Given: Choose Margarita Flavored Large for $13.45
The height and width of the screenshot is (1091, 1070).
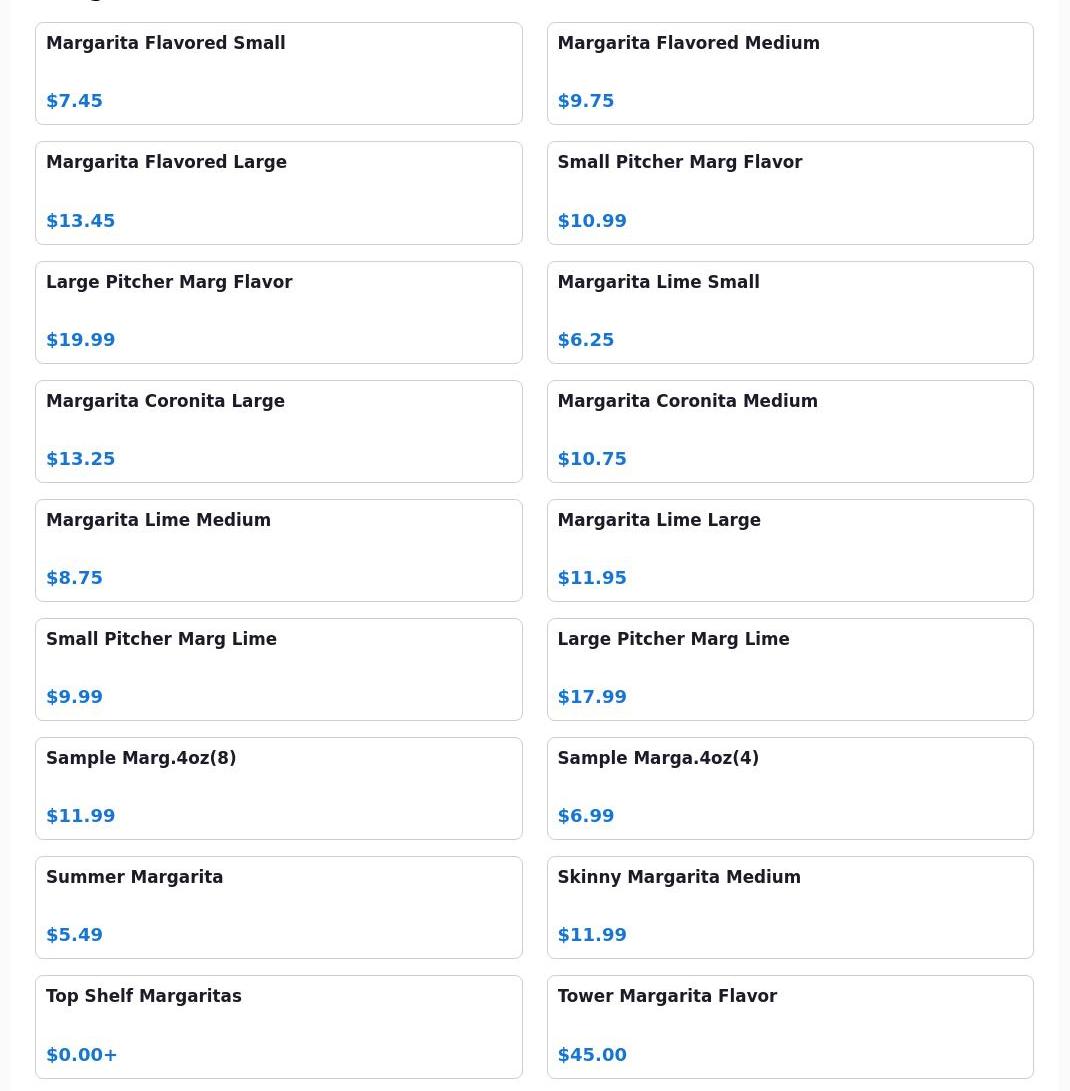Looking at the screenshot, I should [278, 193].
